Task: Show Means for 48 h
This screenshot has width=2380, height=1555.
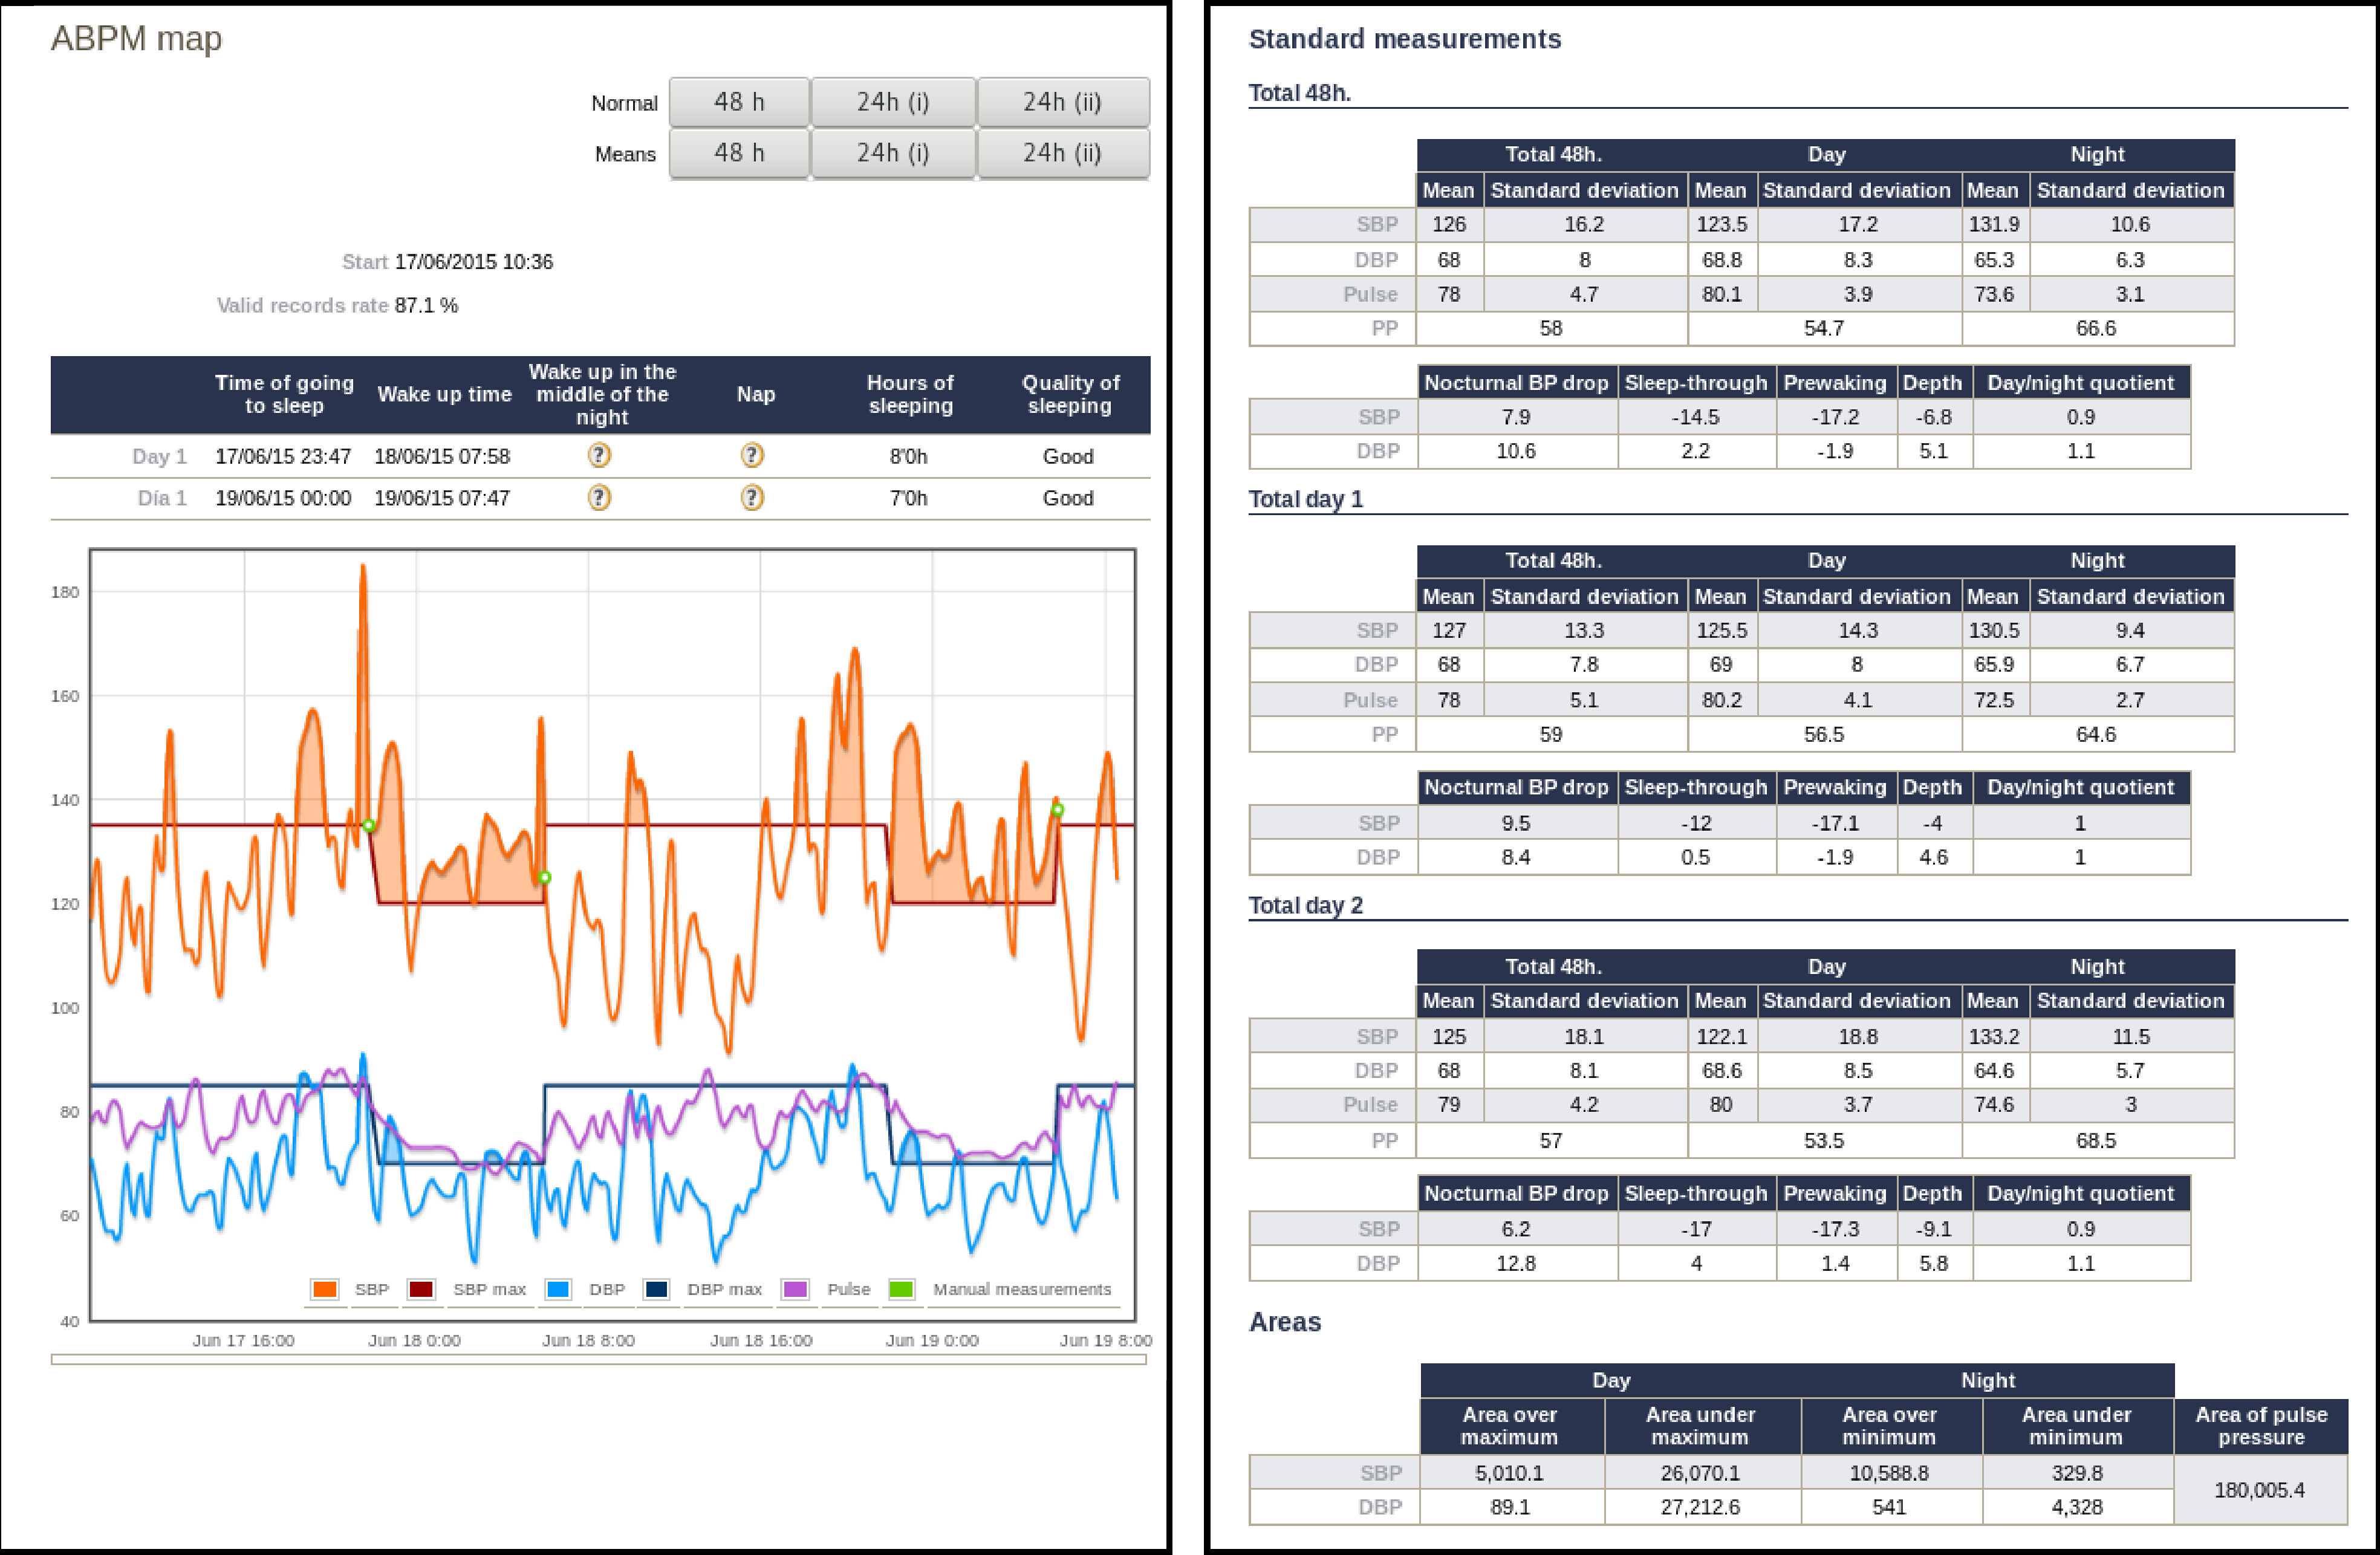Action: 738,153
